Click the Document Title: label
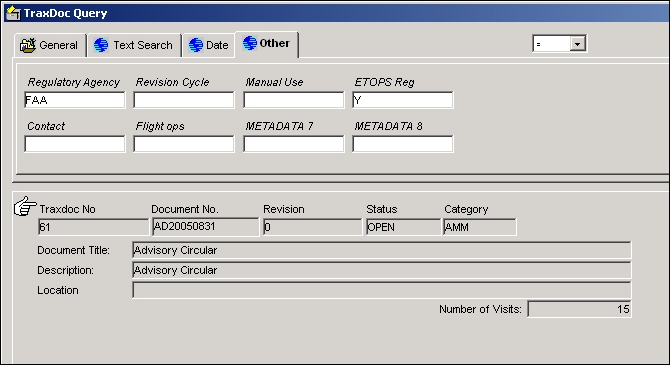The width and height of the screenshot is (670, 365). click(x=73, y=250)
